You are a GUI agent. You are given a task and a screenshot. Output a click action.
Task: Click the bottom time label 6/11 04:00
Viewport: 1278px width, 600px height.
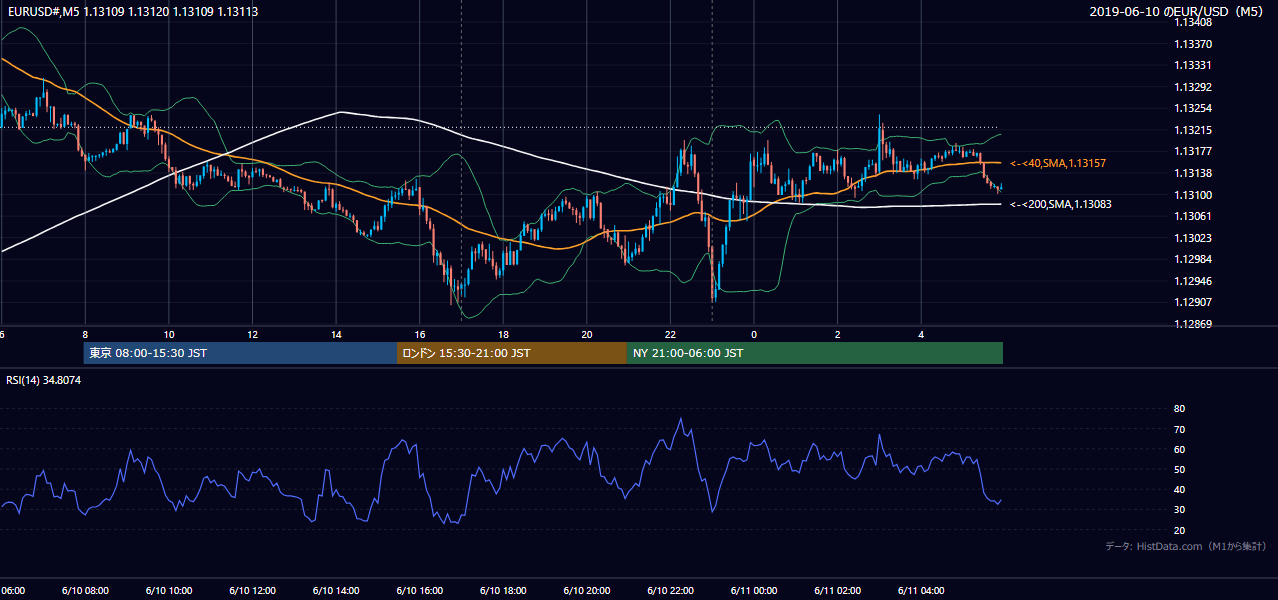point(921,591)
